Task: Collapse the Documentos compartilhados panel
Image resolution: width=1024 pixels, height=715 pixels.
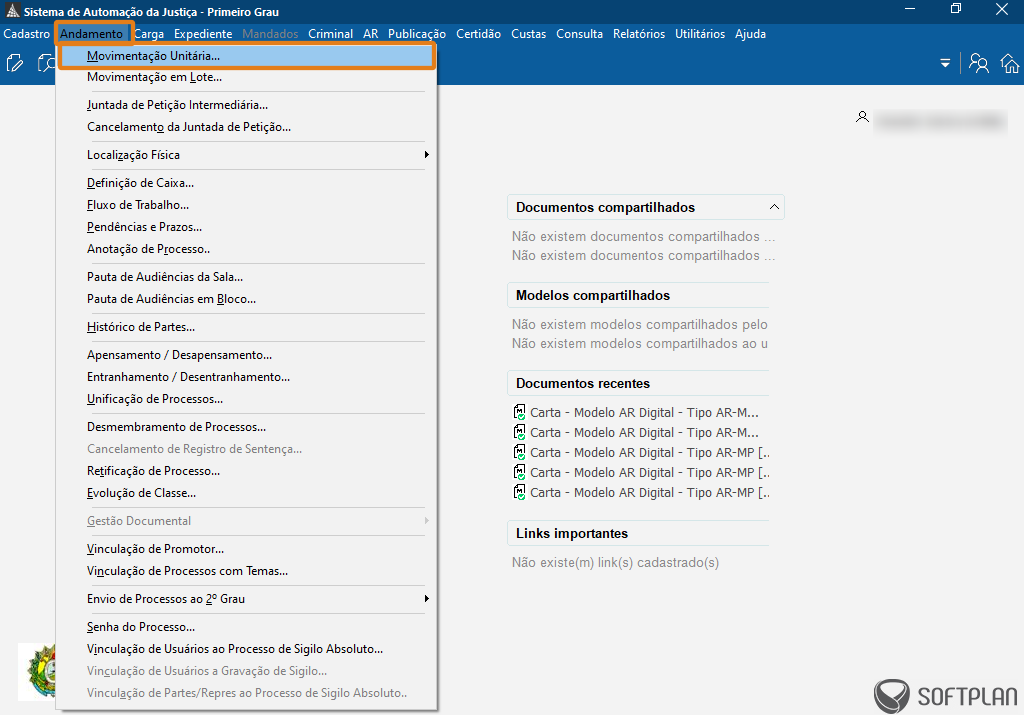Action: coord(774,207)
